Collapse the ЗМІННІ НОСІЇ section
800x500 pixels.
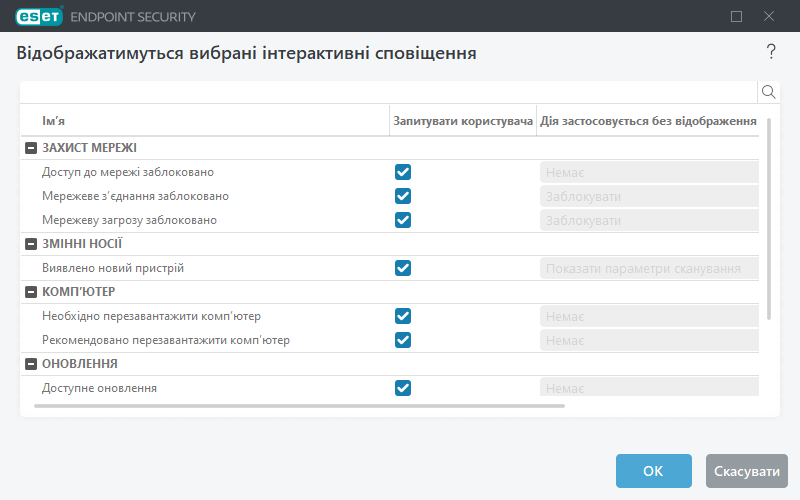[31, 244]
